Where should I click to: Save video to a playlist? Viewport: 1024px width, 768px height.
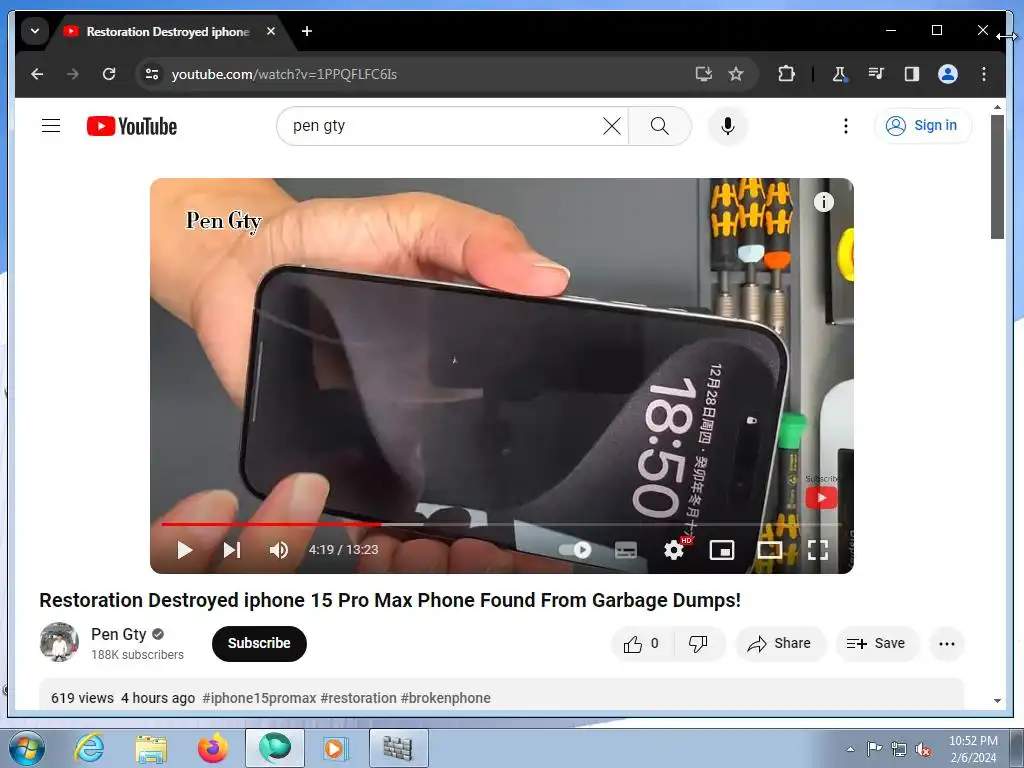point(876,644)
